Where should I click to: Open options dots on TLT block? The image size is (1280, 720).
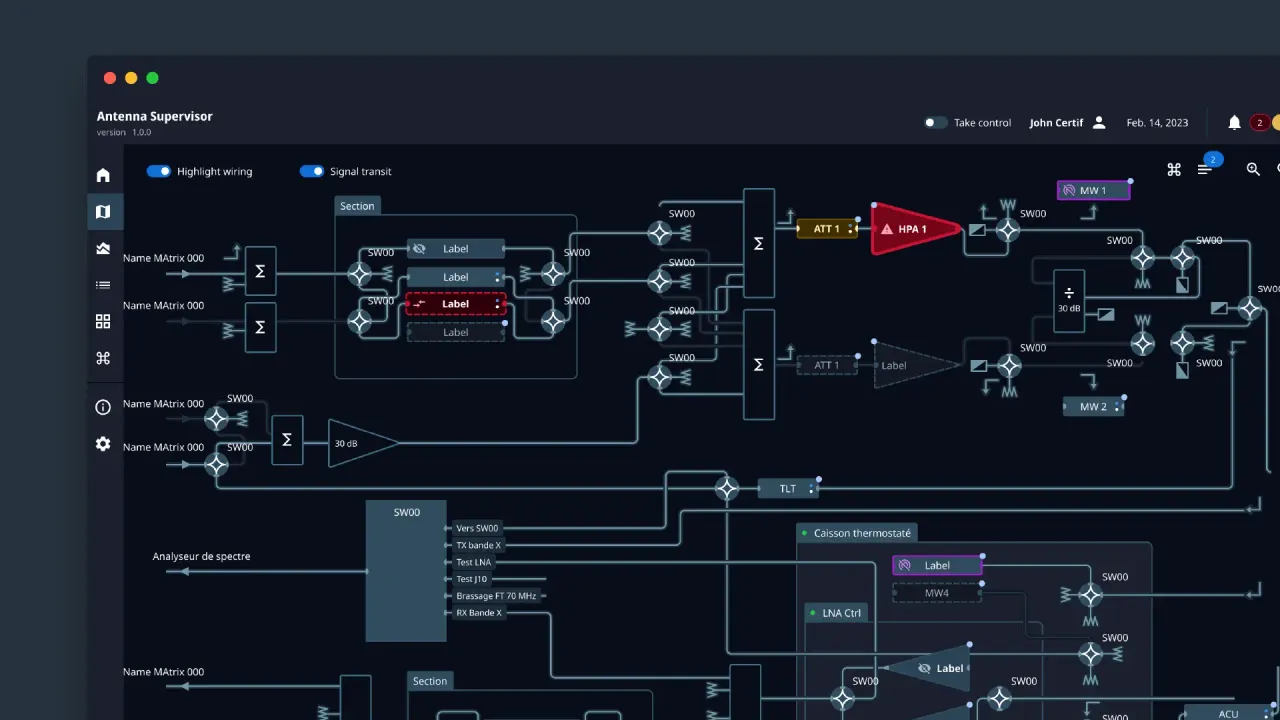[811, 489]
